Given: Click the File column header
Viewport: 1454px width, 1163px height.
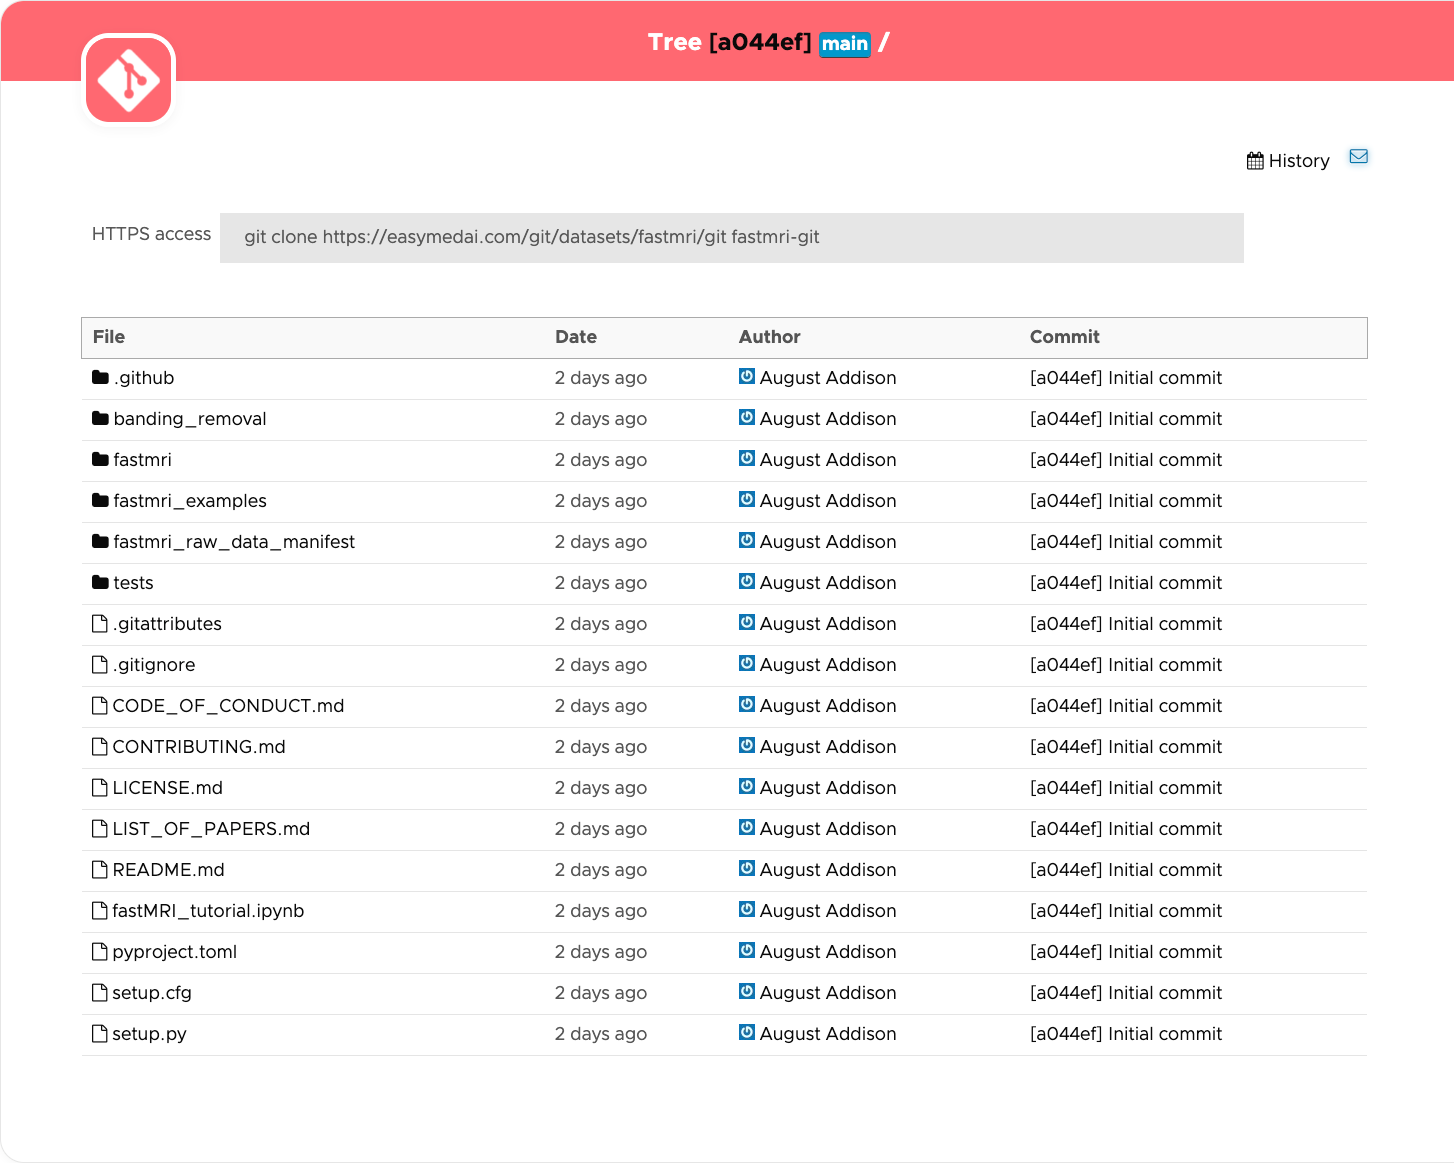Looking at the screenshot, I should click(x=109, y=337).
